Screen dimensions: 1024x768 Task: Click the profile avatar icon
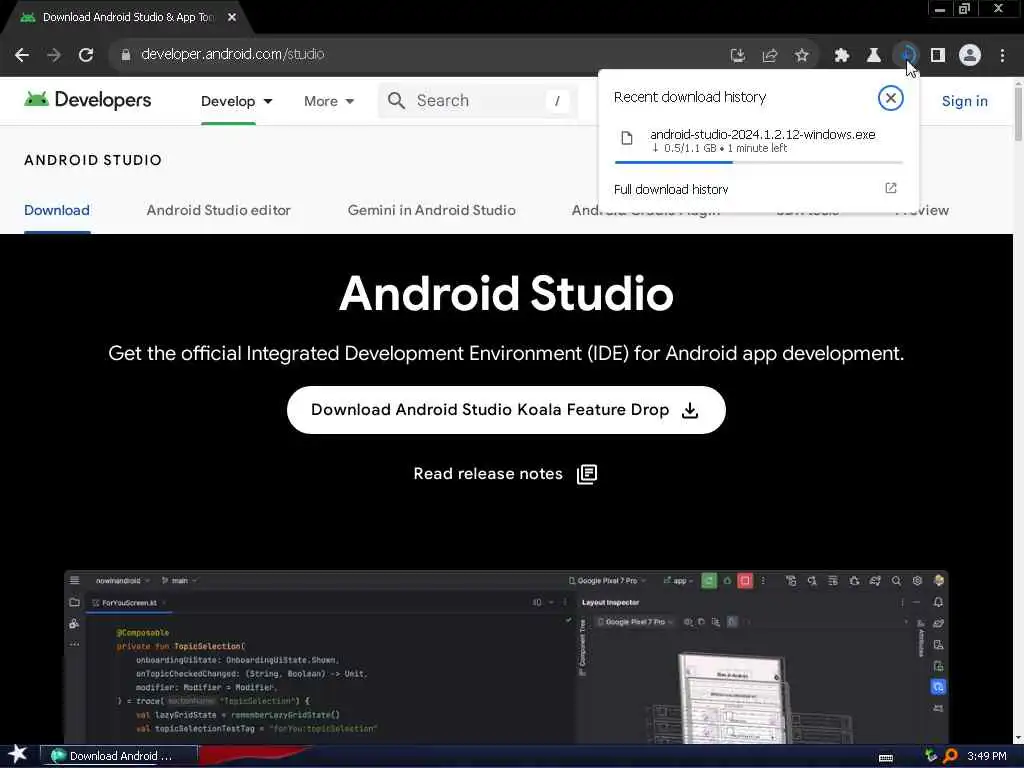(x=970, y=55)
